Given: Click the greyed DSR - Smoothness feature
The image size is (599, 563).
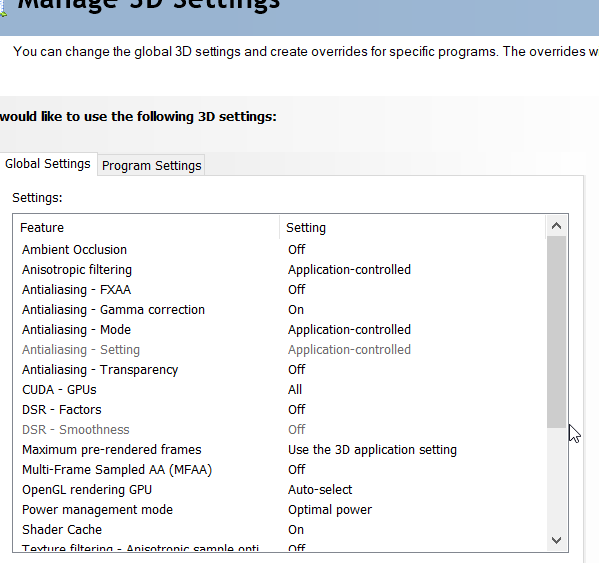Looking at the screenshot, I should point(76,430).
